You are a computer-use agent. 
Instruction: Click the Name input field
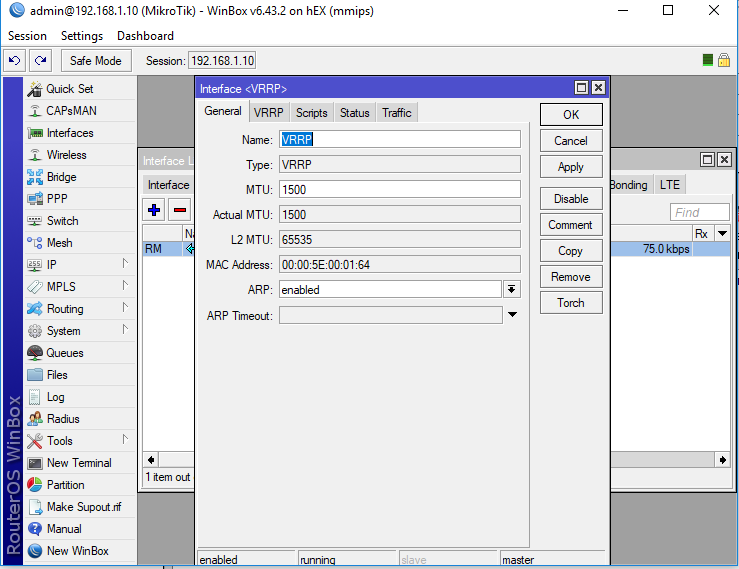click(400, 140)
